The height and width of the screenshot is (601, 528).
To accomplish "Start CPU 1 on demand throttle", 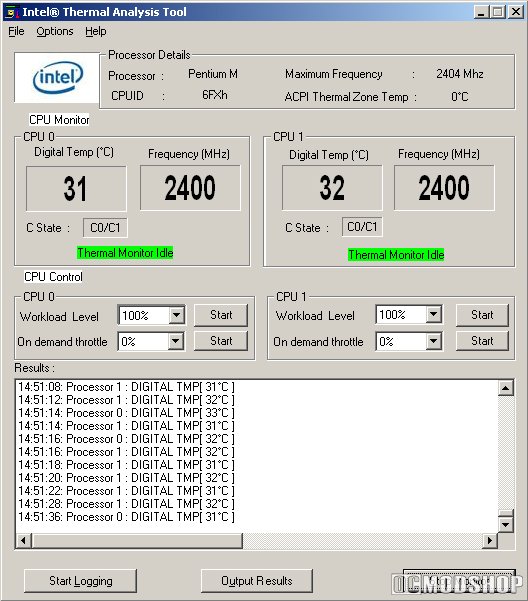I will pos(482,341).
